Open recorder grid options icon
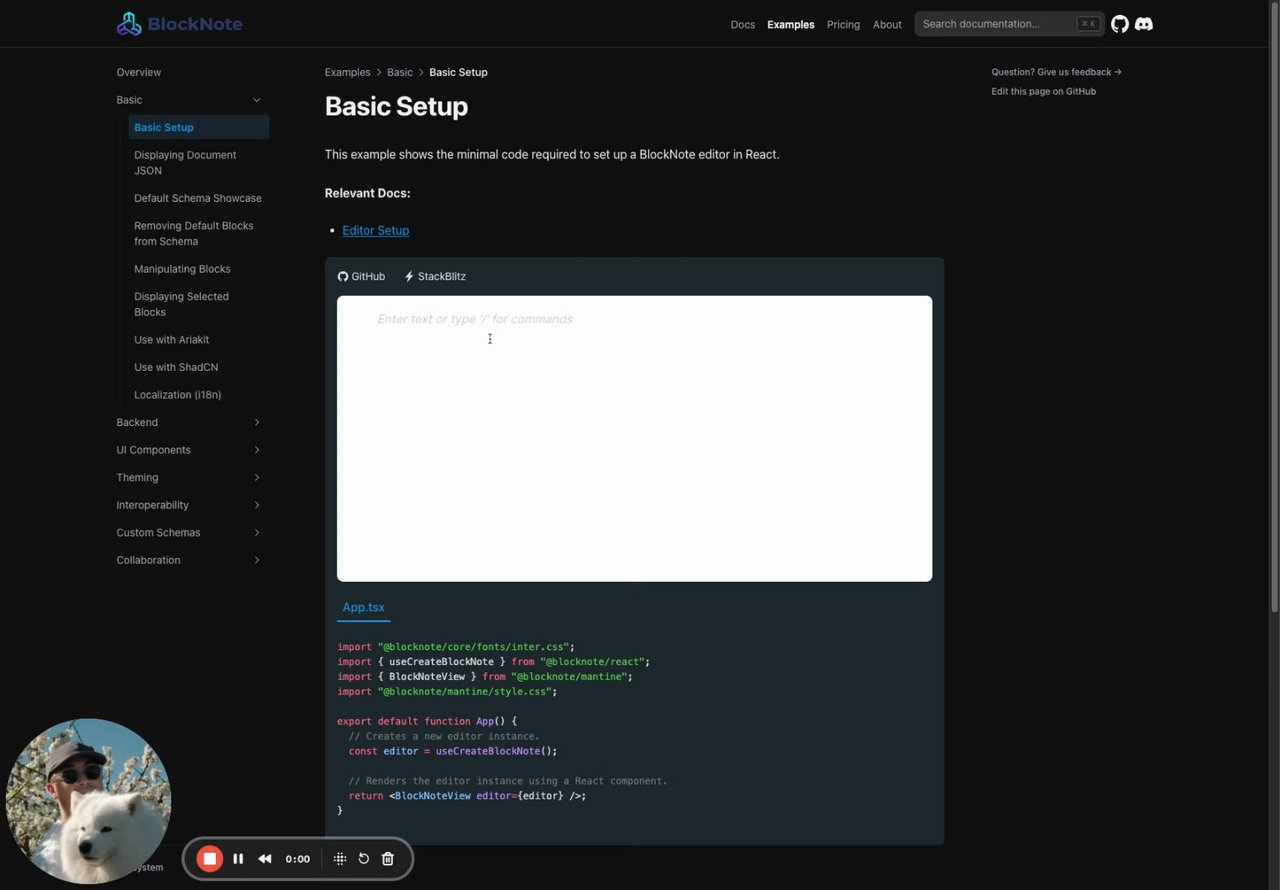This screenshot has height=890, width=1280. 340,858
